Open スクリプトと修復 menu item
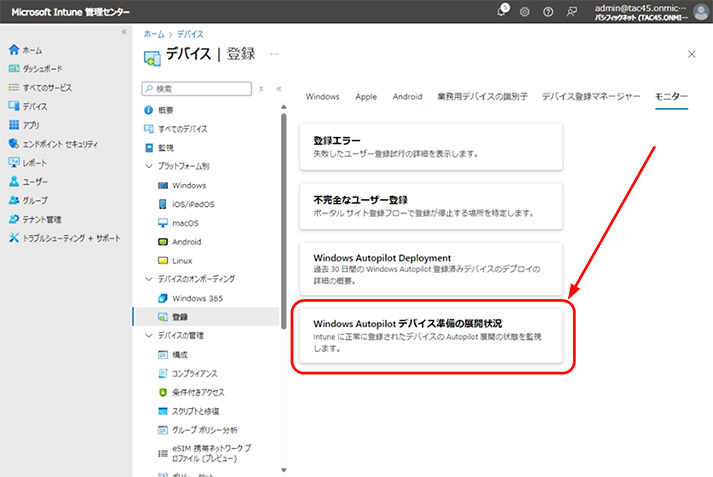 (188, 411)
